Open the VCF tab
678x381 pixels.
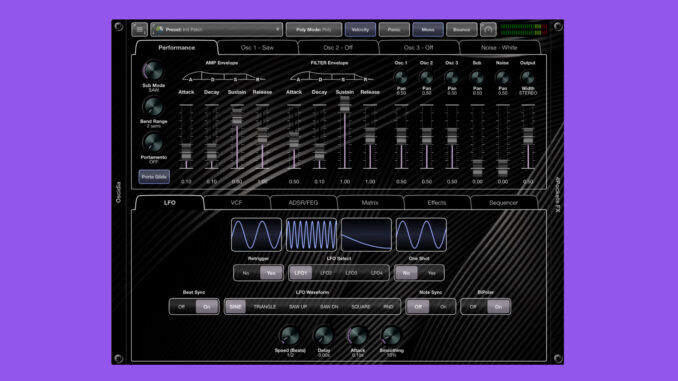click(236, 202)
